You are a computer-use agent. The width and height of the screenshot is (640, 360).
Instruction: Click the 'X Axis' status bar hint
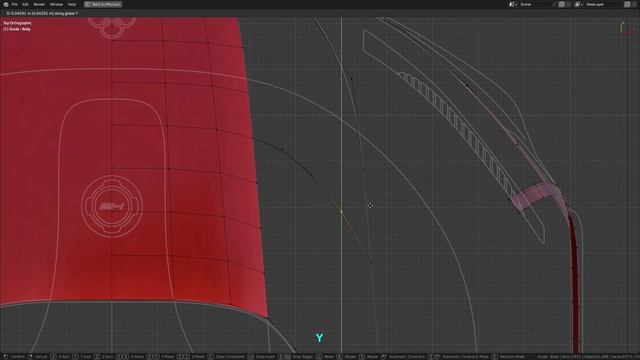[64, 357]
